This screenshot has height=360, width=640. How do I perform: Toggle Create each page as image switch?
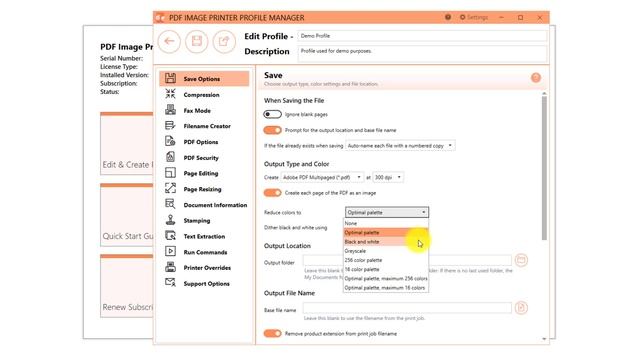[x=272, y=193]
